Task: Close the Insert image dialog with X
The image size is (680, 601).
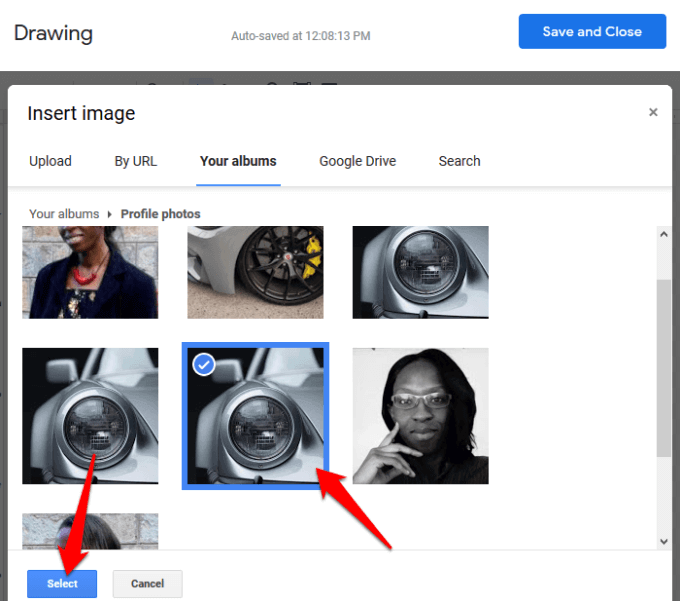Action: [x=653, y=112]
